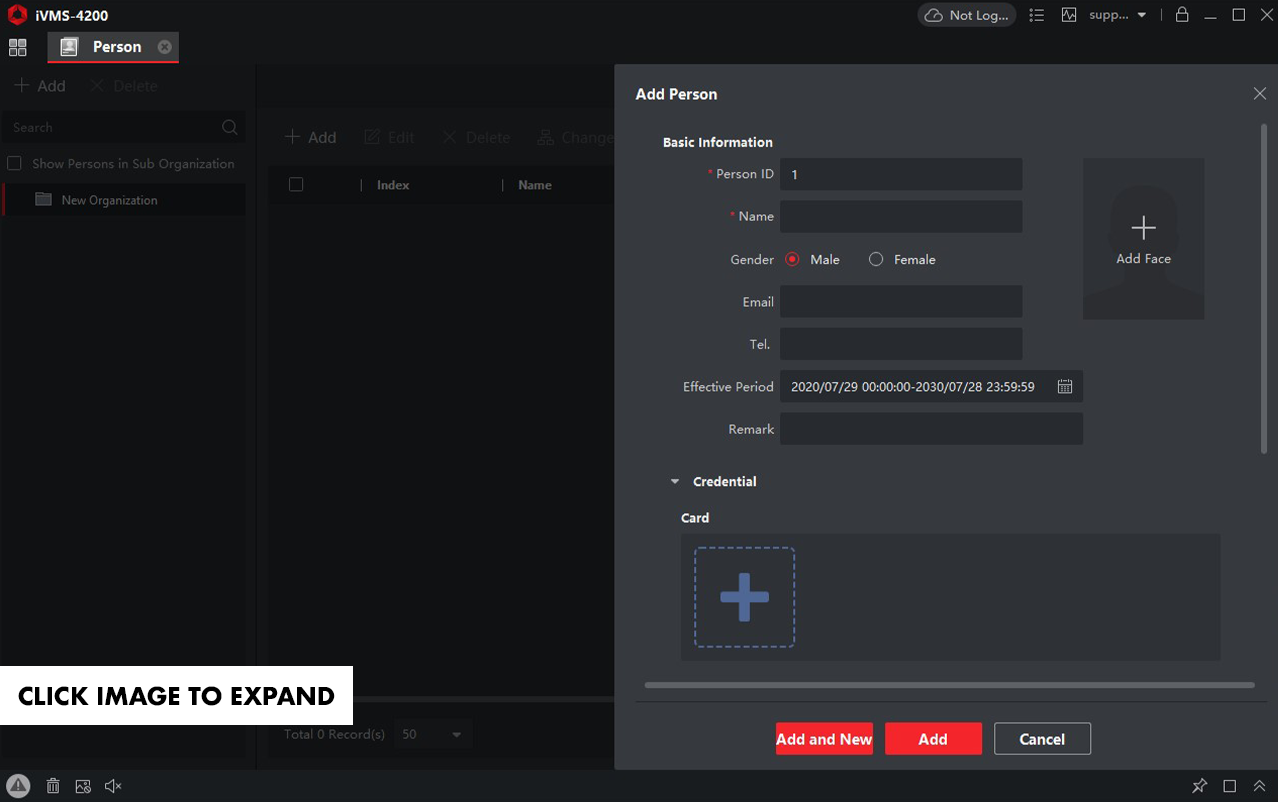This screenshot has height=802, width=1278.
Task: Add an organization in the left panel
Action: tap(39, 86)
